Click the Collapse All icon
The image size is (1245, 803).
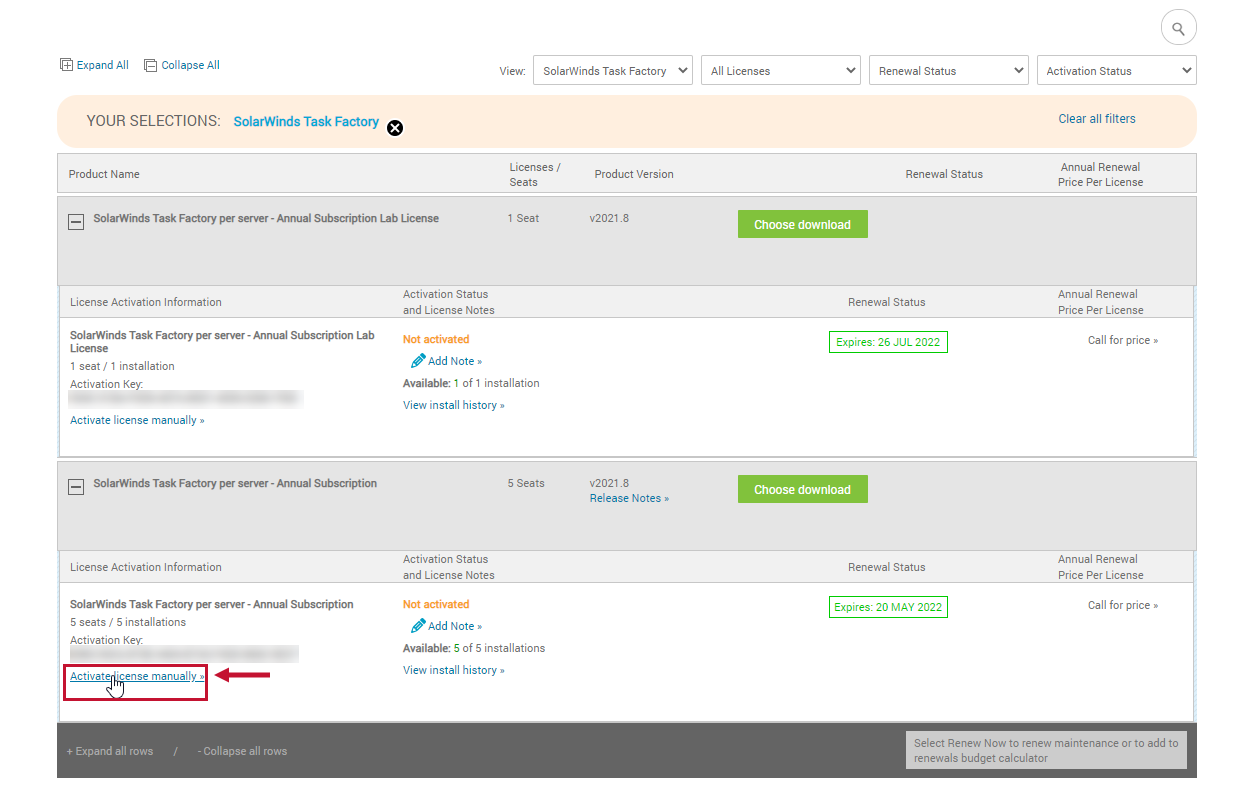[148, 64]
